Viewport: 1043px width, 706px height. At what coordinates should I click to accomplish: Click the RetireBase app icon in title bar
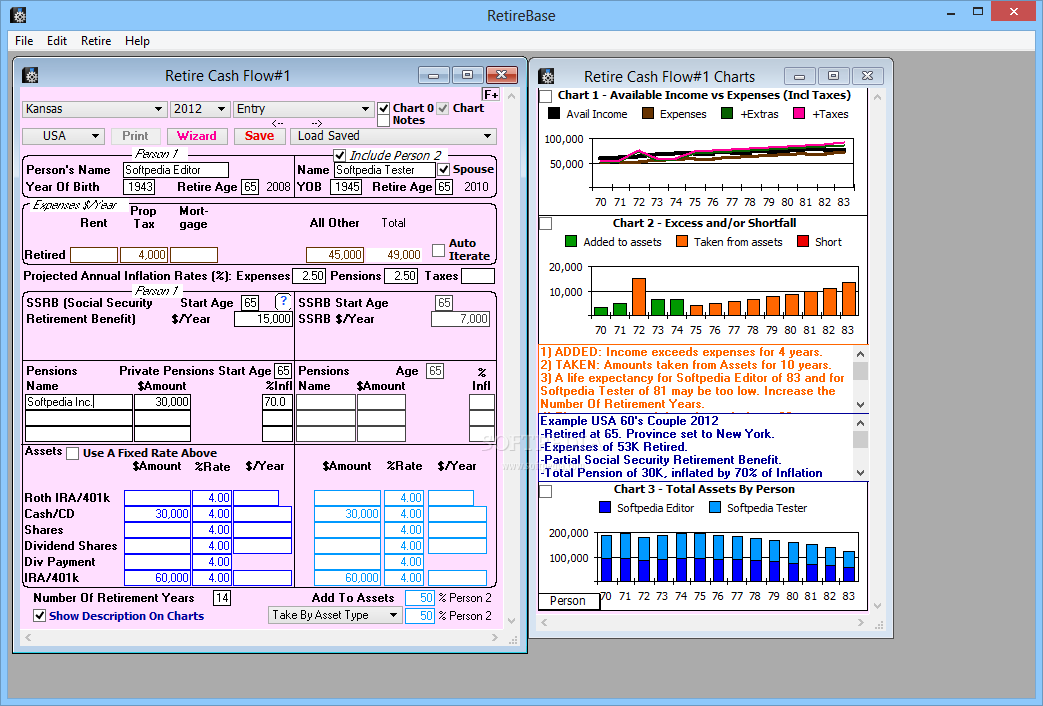(18, 15)
